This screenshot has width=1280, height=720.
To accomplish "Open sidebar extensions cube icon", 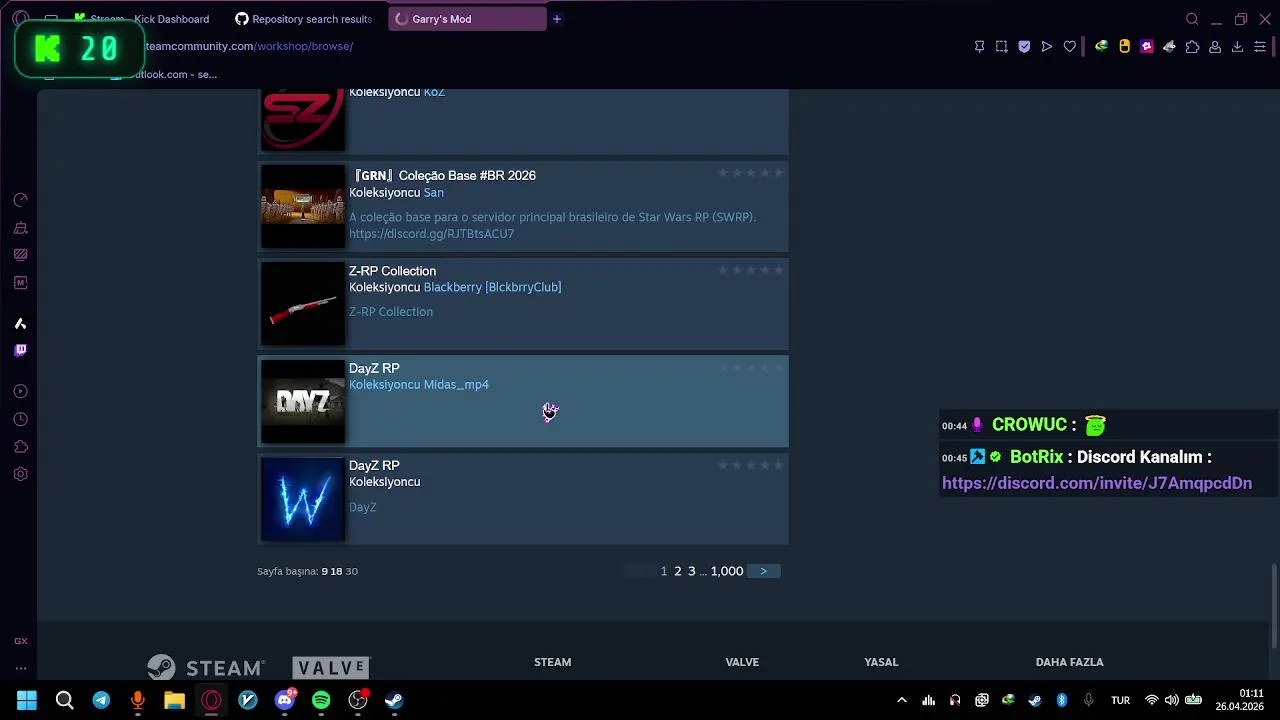I will [x=20, y=447].
